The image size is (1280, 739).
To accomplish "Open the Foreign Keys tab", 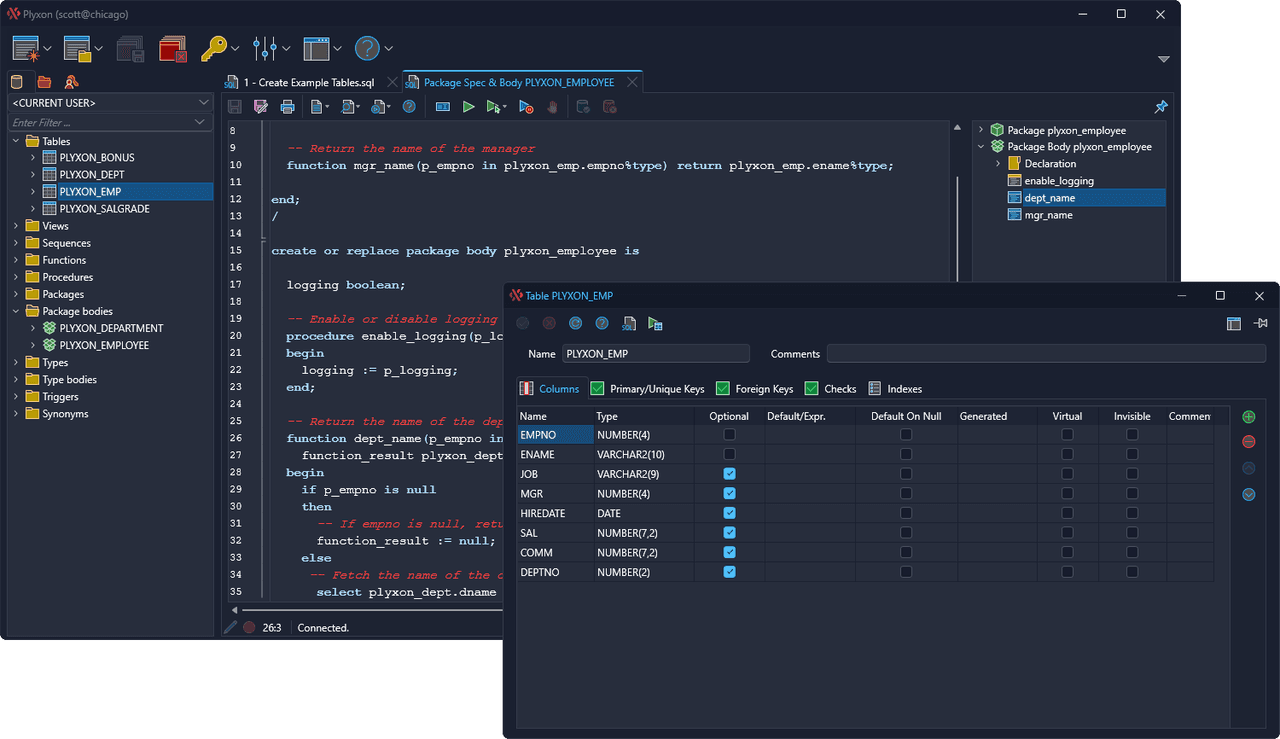I will [754, 389].
